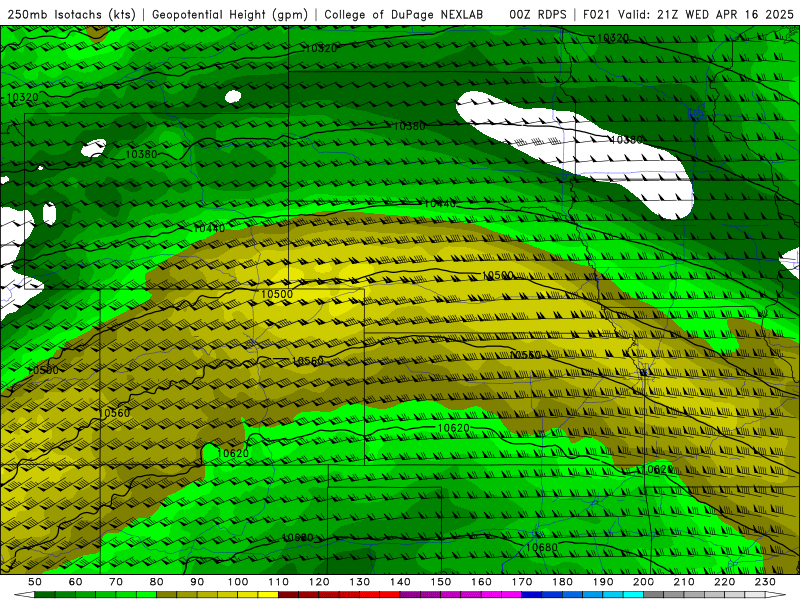
Task: Click the dark gray swatch under the 200 label
Action: (x=654, y=595)
